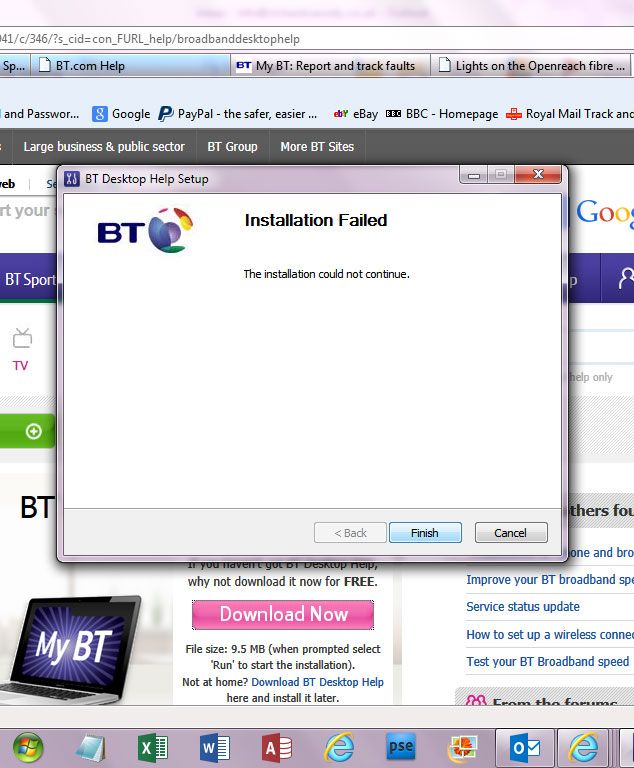This screenshot has height=768, width=634.
Task: Open the PayPal bookmark
Action: [x=238, y=114]
